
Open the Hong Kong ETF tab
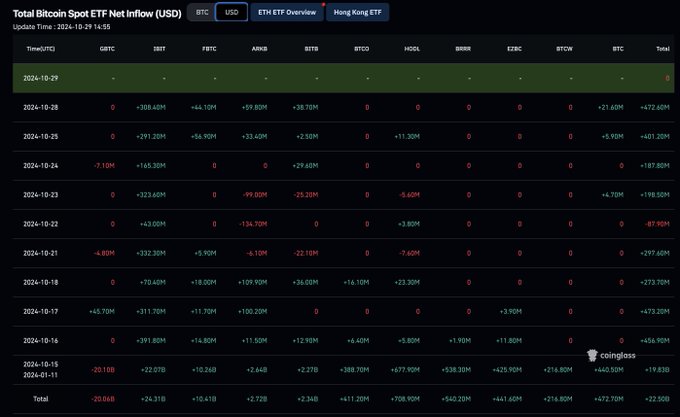[x=357, y=12]
